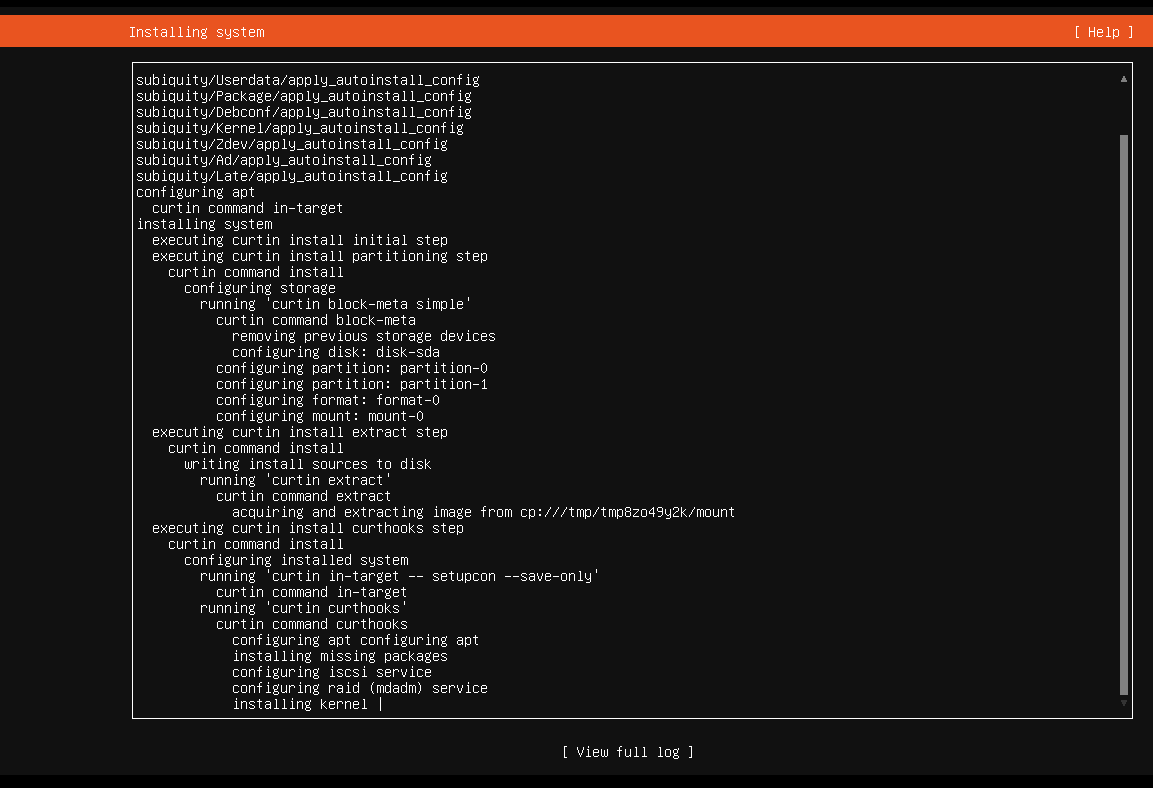Click the 'configuring partition: partition-0' entry
This screenshot has width=1153, height=788.
coord(351,367)
